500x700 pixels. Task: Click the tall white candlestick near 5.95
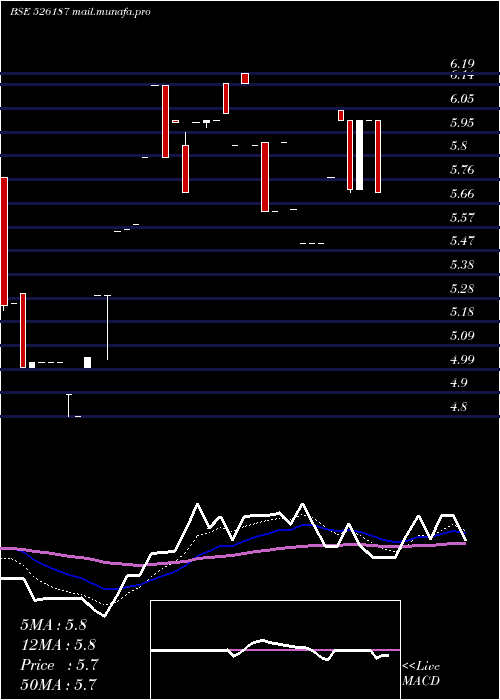click(359, 155)
